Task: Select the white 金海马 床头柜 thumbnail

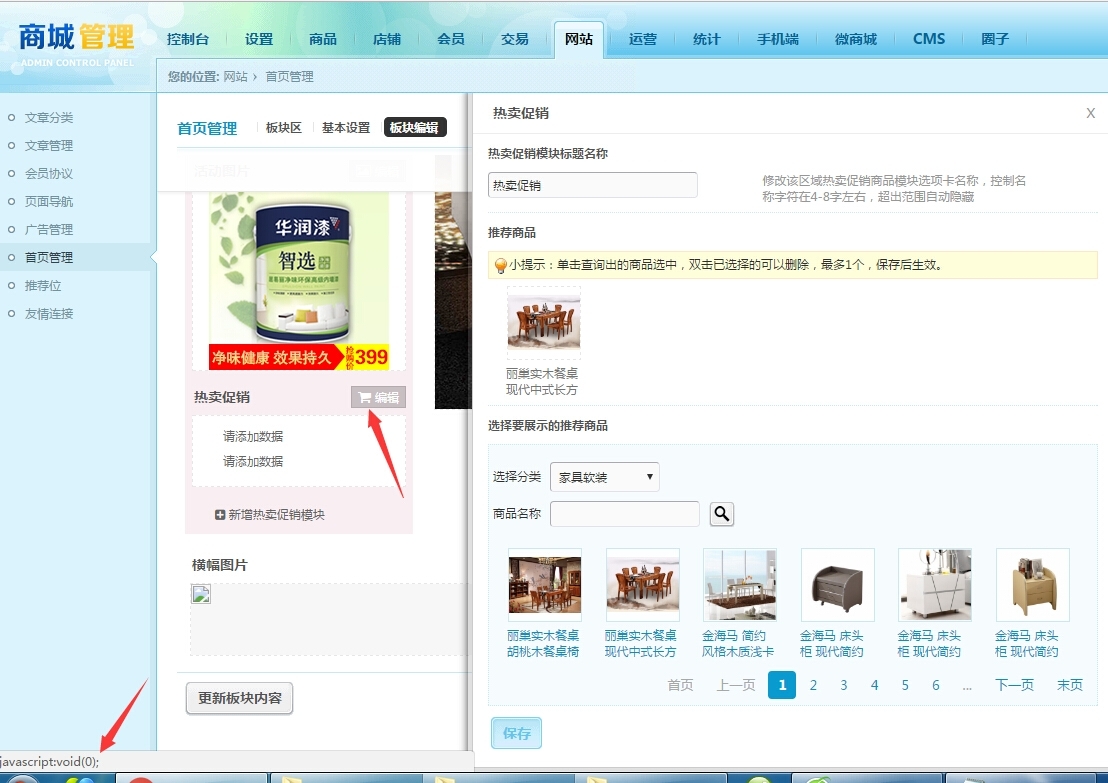Action: (x=935, y=585)
